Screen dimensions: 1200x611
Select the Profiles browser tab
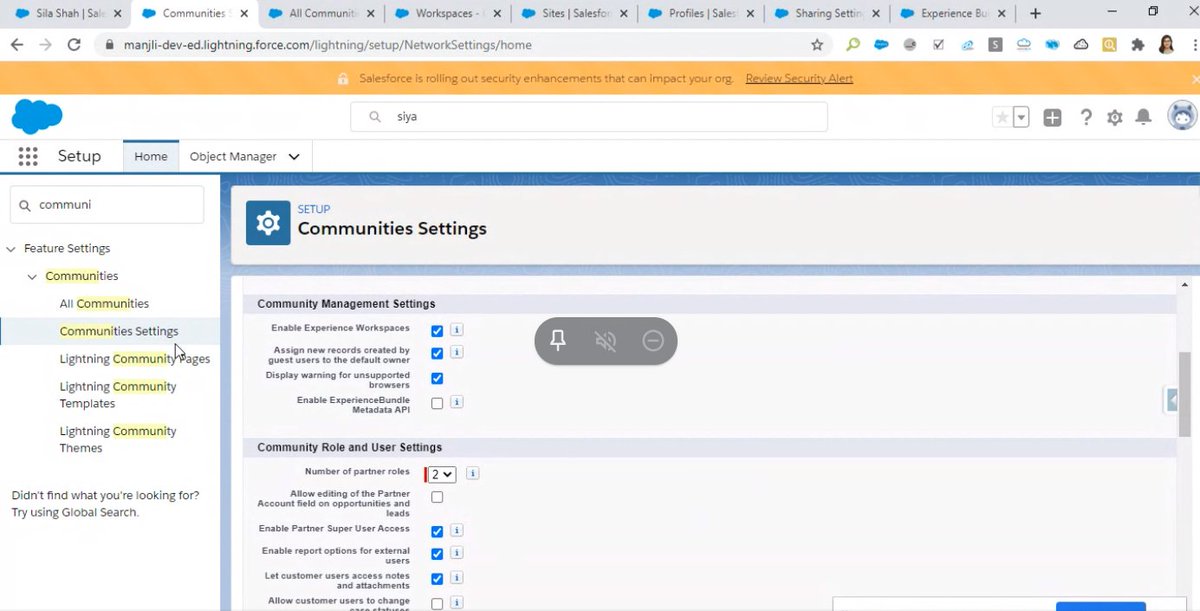[x=700, y=14]
